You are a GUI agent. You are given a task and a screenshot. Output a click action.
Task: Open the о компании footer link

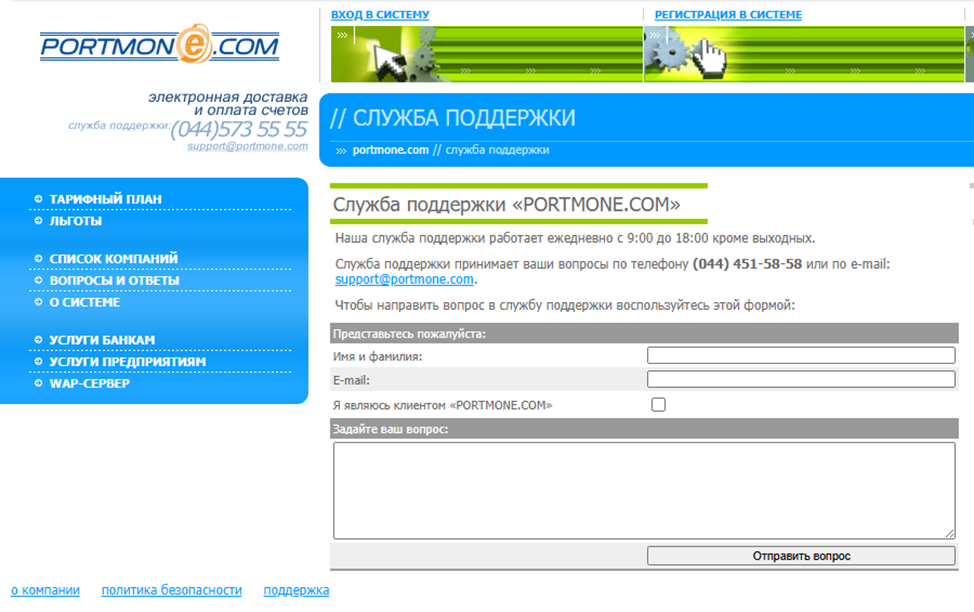point(45,590)
